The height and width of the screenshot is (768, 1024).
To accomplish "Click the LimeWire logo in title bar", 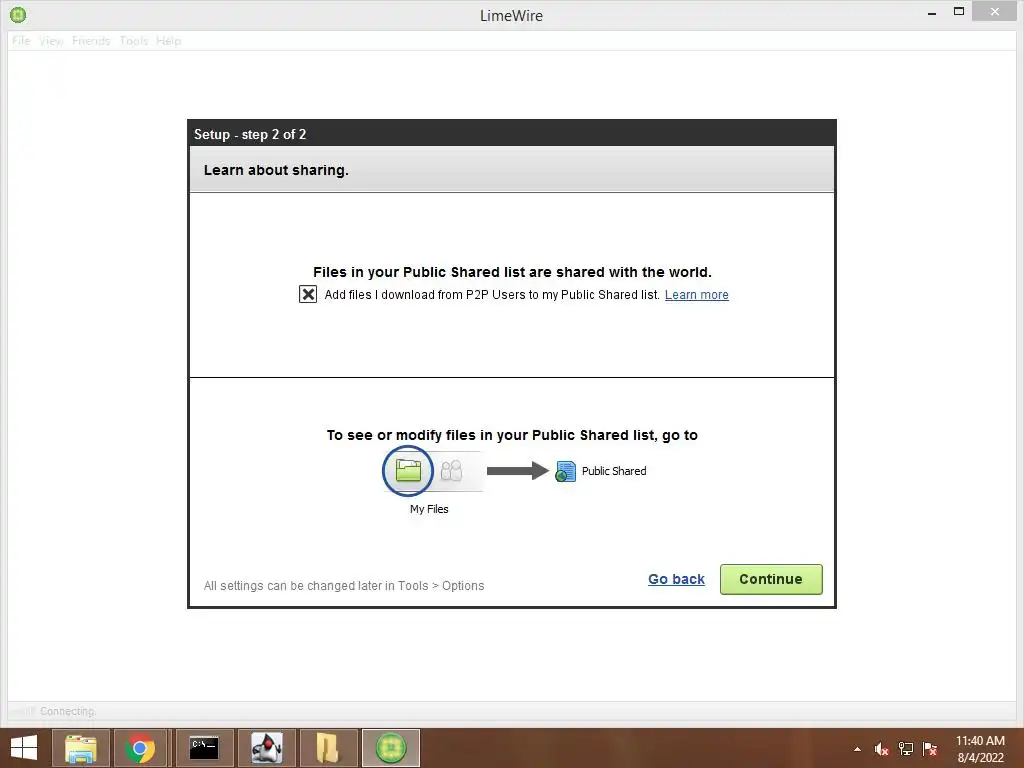I will [18, 14].
